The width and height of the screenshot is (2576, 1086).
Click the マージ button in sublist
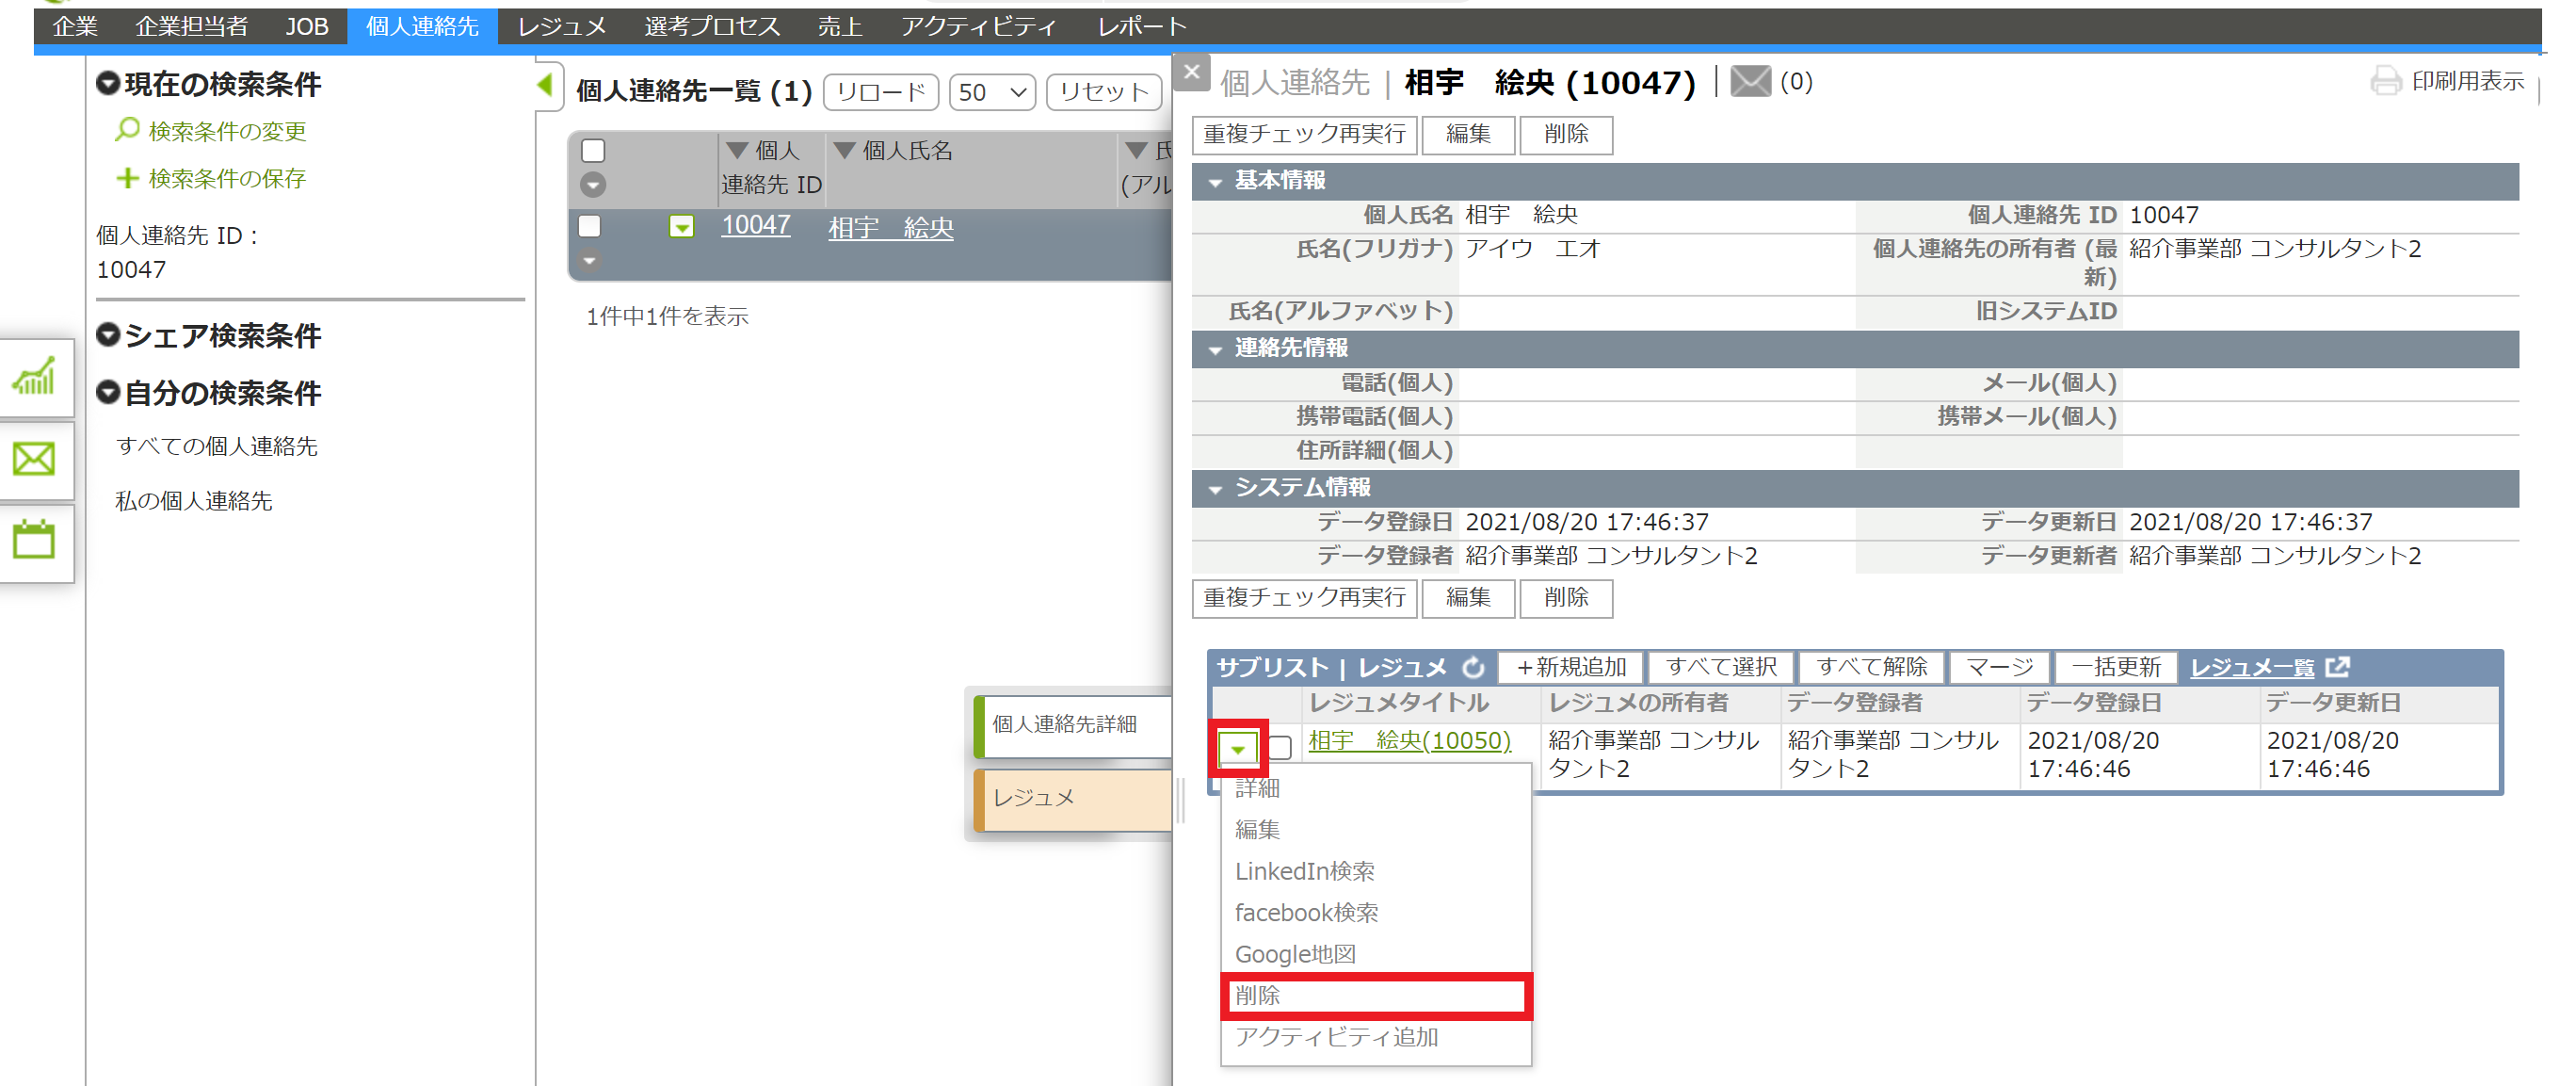(x=1999, y=667)
